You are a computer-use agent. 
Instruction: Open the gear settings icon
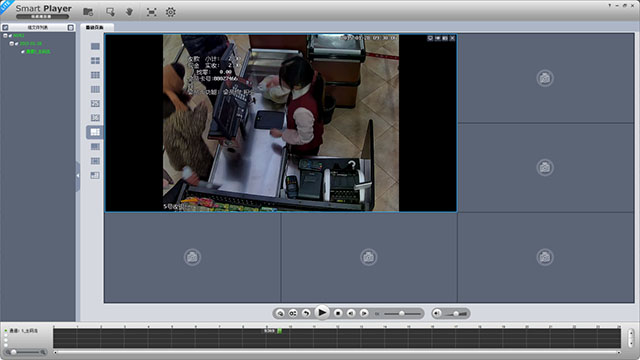click(x=171, y=12)
